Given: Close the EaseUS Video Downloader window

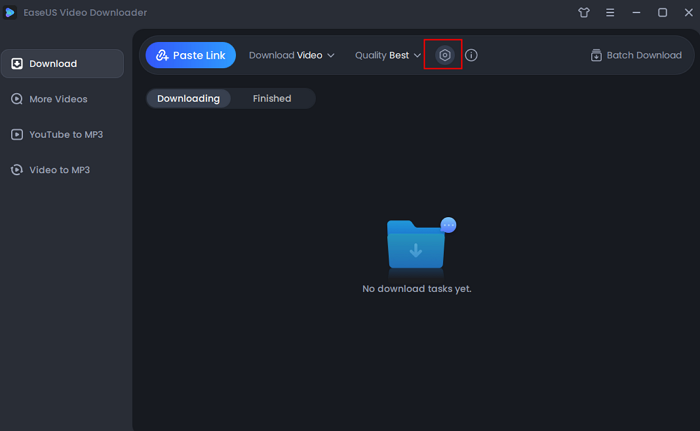Looking at the screenshot, I should (686, 13).
